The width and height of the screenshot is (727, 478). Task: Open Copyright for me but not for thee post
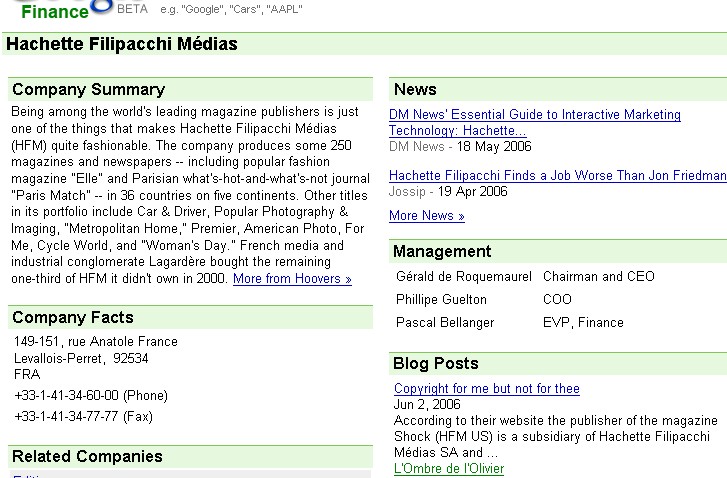(486, 389)
